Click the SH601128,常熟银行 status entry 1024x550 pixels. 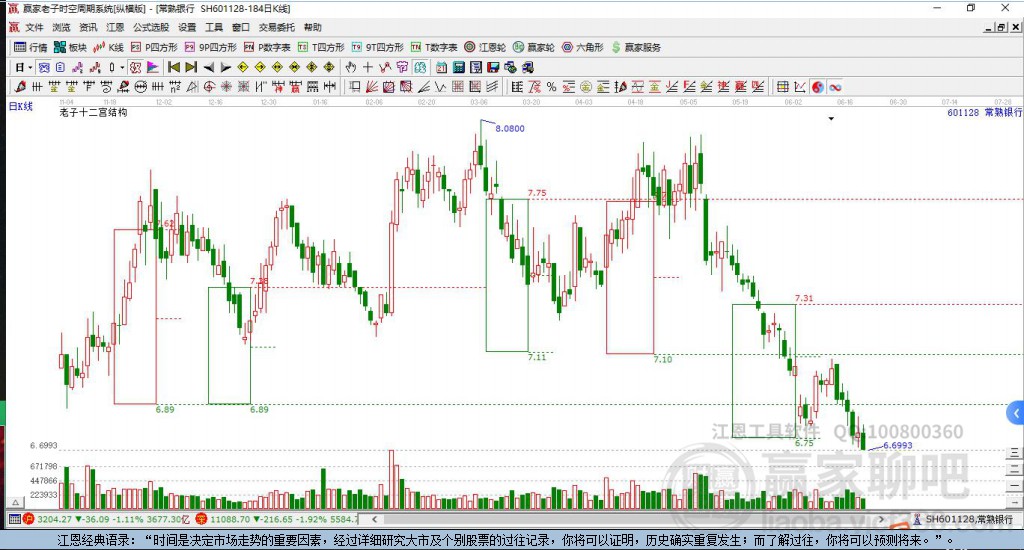pos(963,519)
